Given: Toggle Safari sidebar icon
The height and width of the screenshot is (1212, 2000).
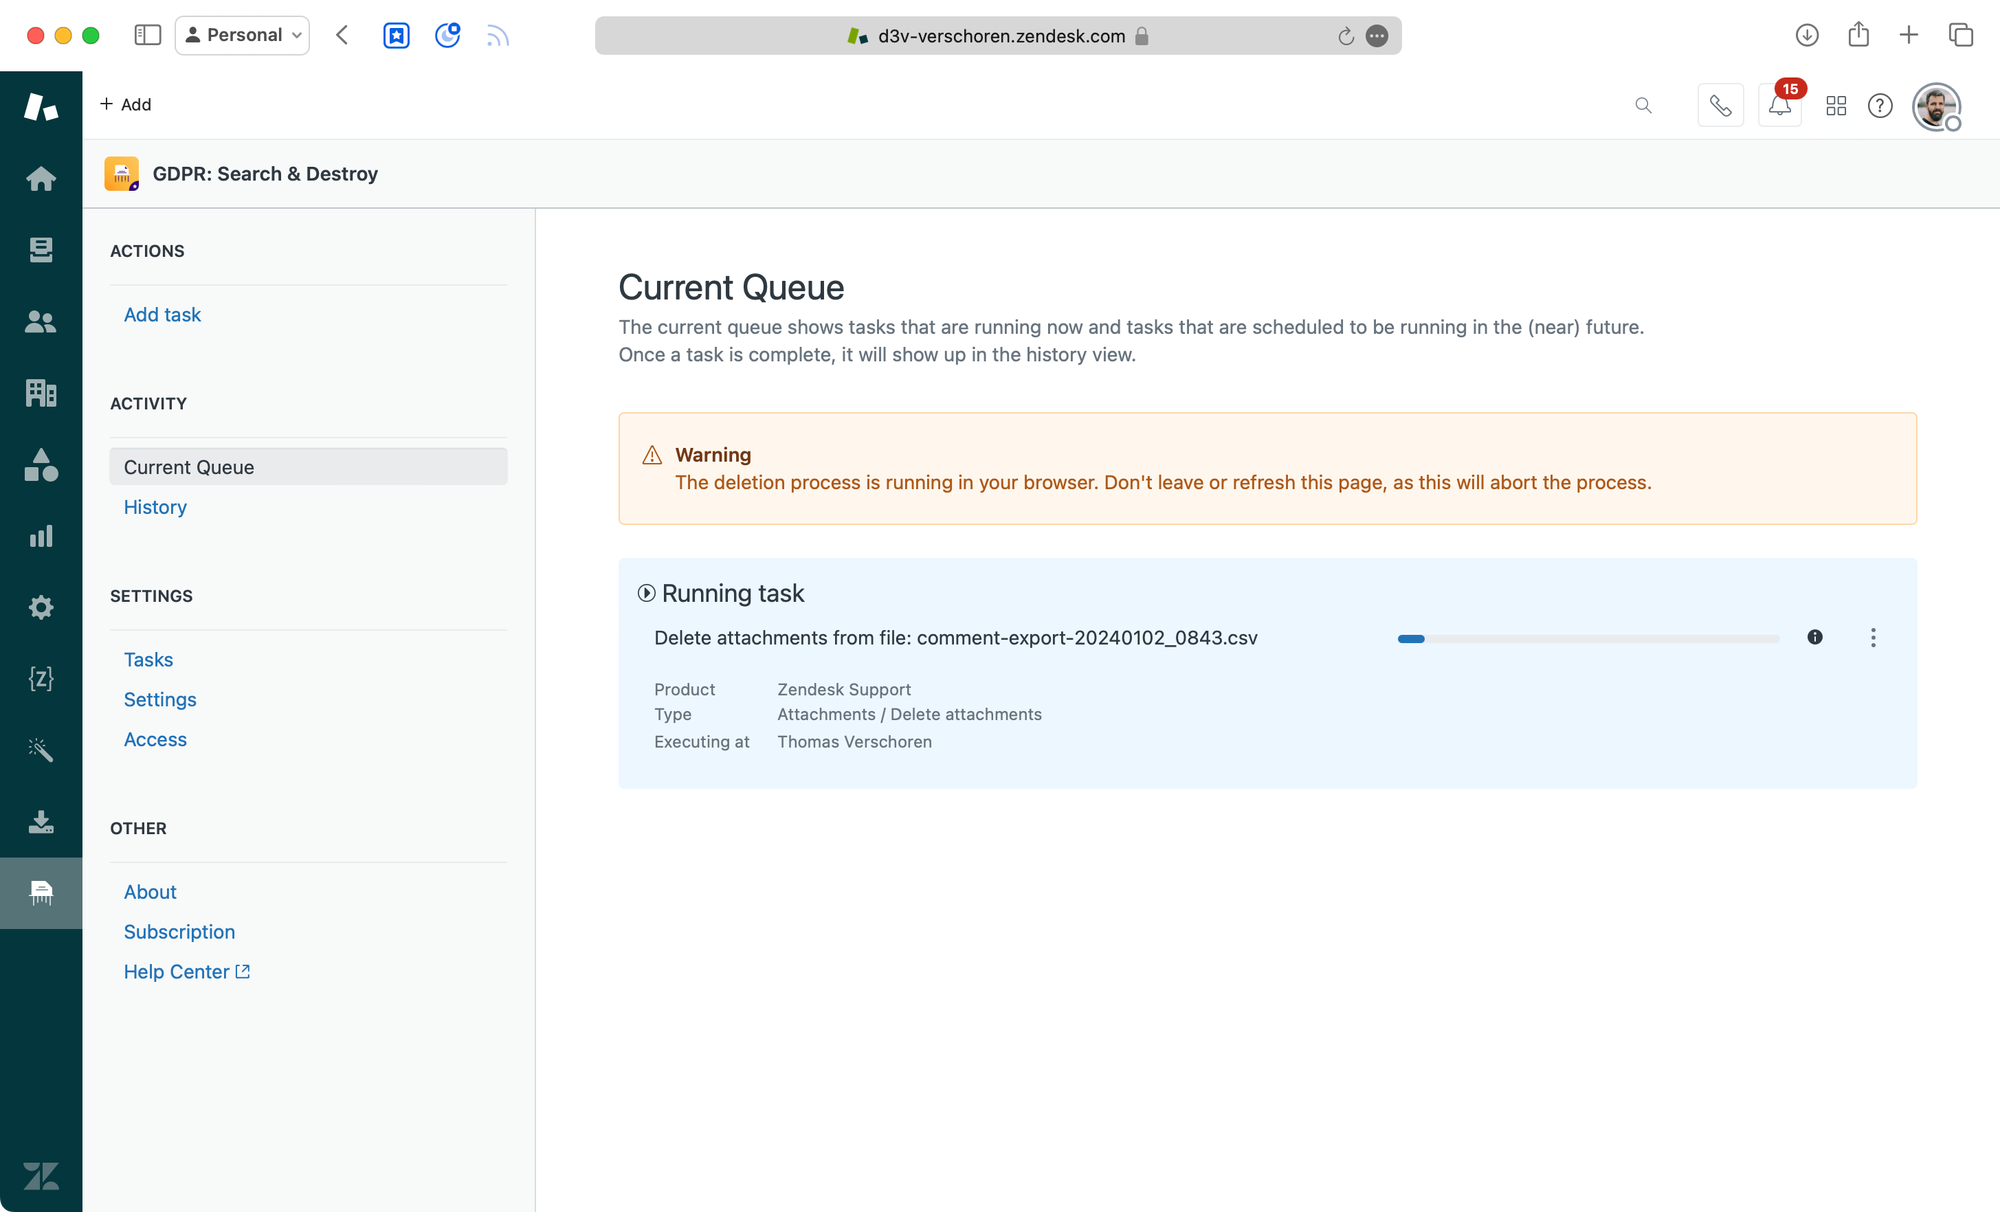Looking at the screenshot, I should tap(148, 35).
